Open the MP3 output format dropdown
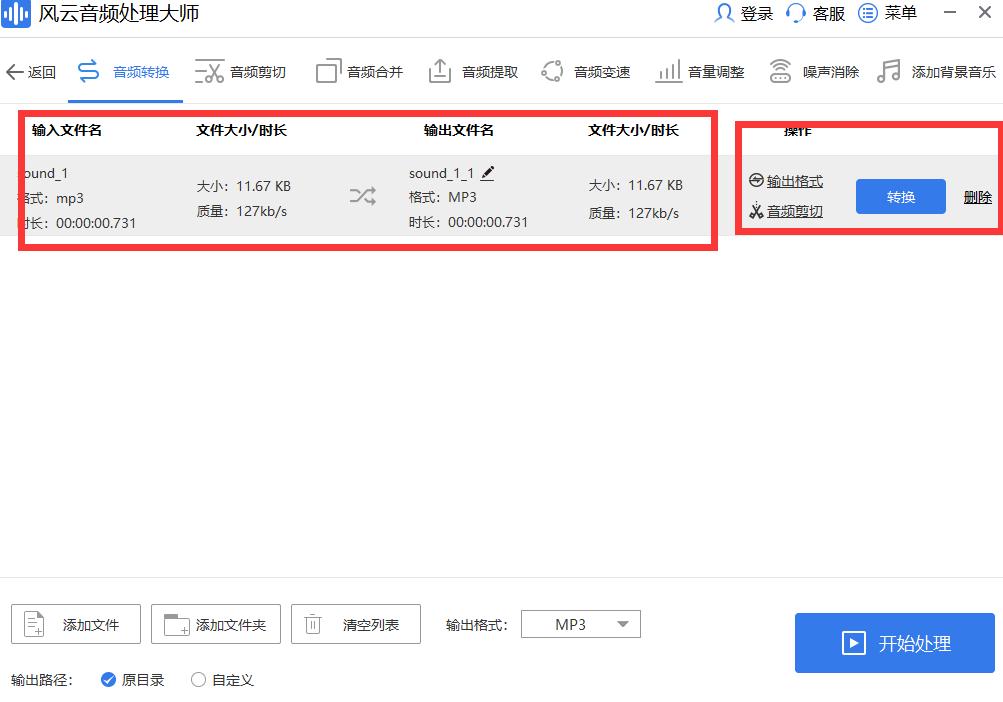 [x=580, y=623]
